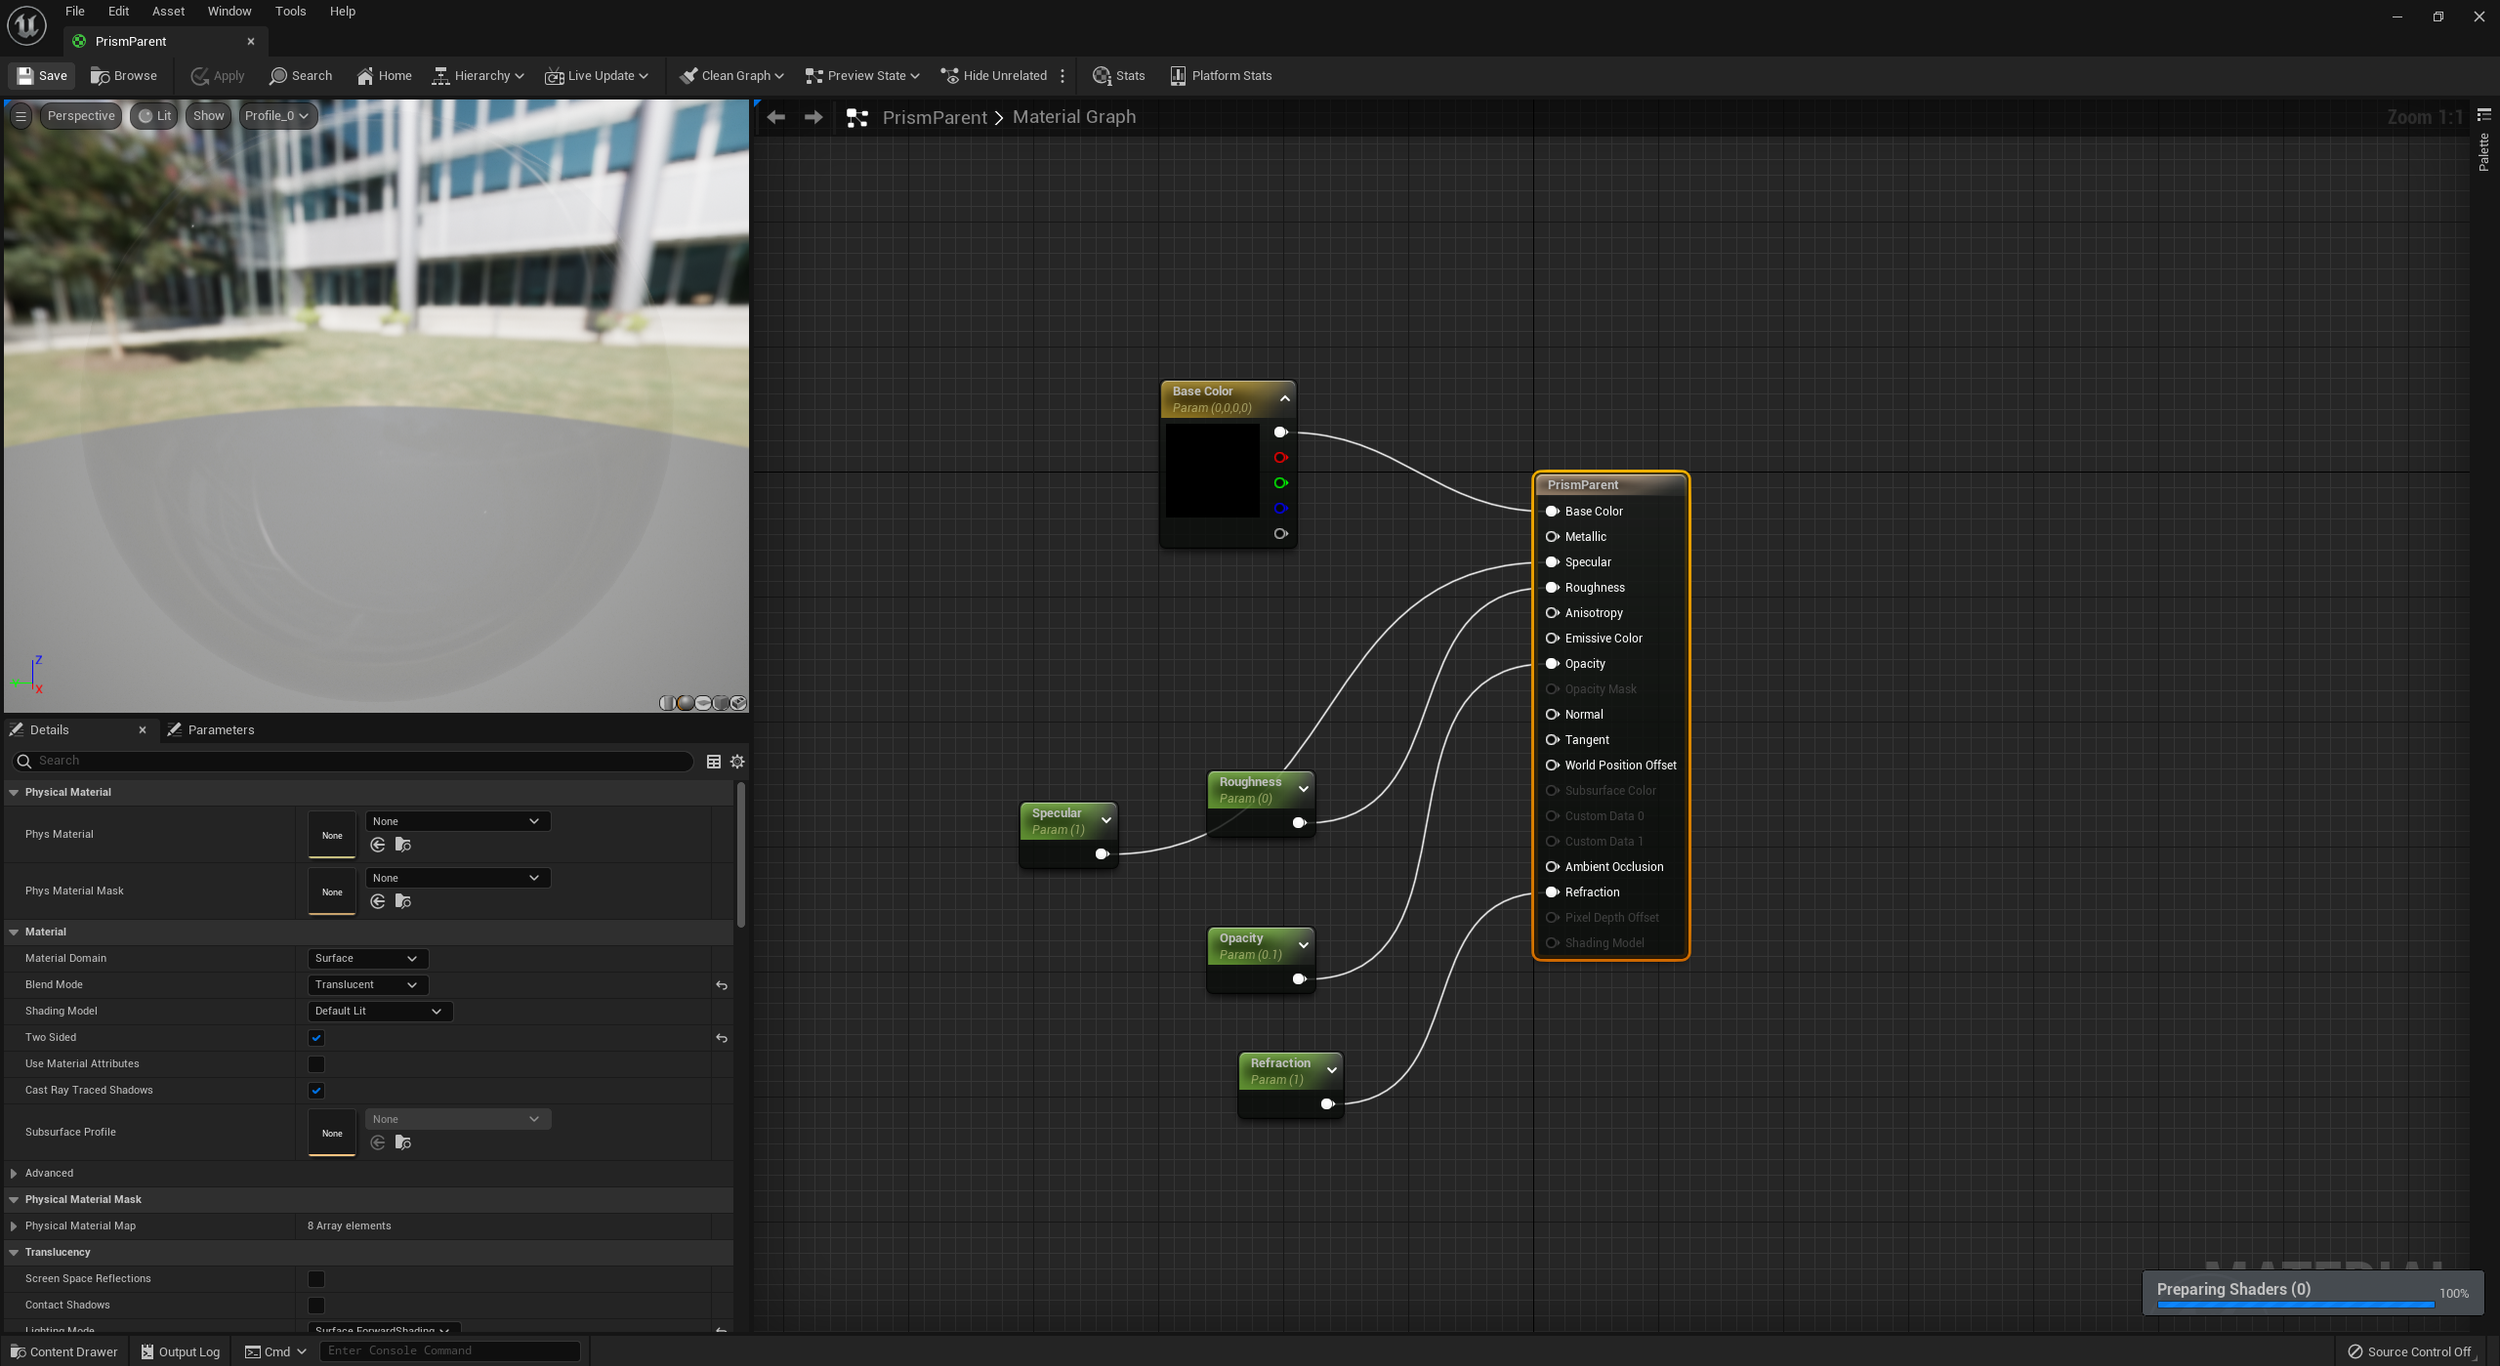Enable Use Material Attributes checkbox
Viewport: 2500px width, 1366px height.
[x=316, y=1064]
